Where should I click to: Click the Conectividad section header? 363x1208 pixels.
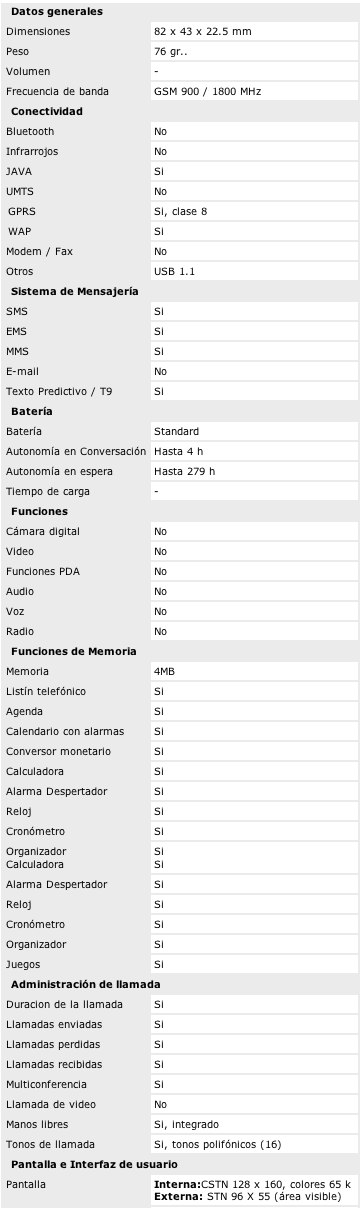pyautogui.click(x=46, y=111)
